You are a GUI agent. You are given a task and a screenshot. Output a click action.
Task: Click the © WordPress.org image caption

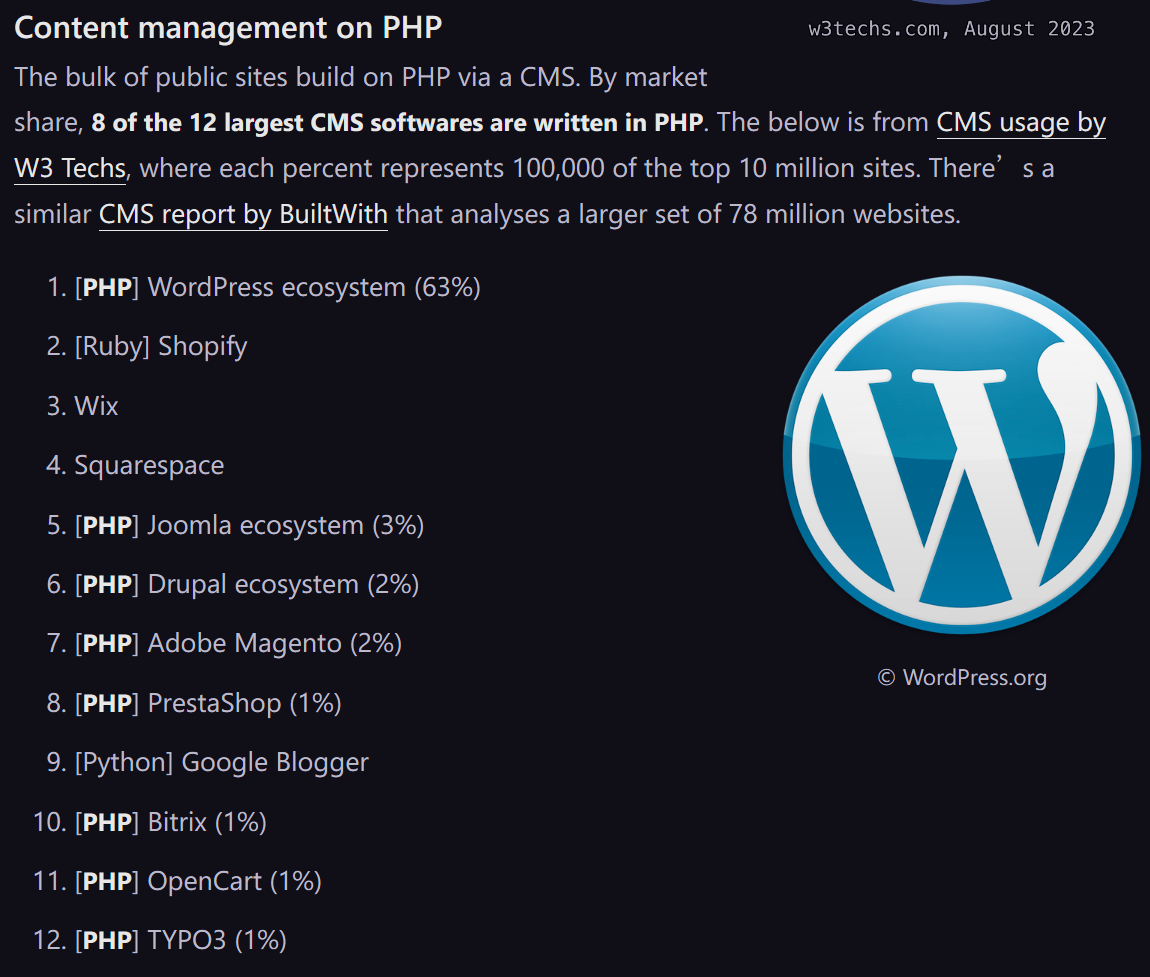(962, 677)
